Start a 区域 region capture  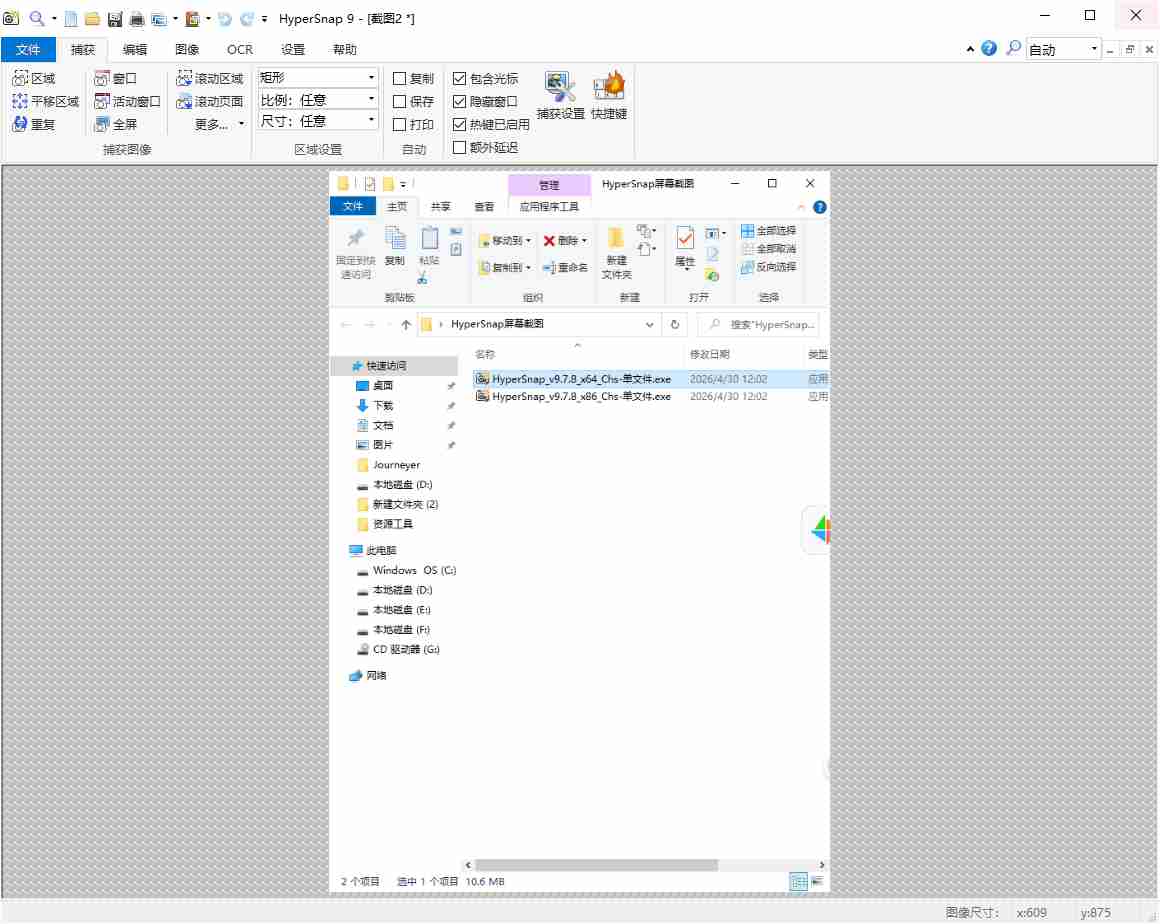point(34,78)
